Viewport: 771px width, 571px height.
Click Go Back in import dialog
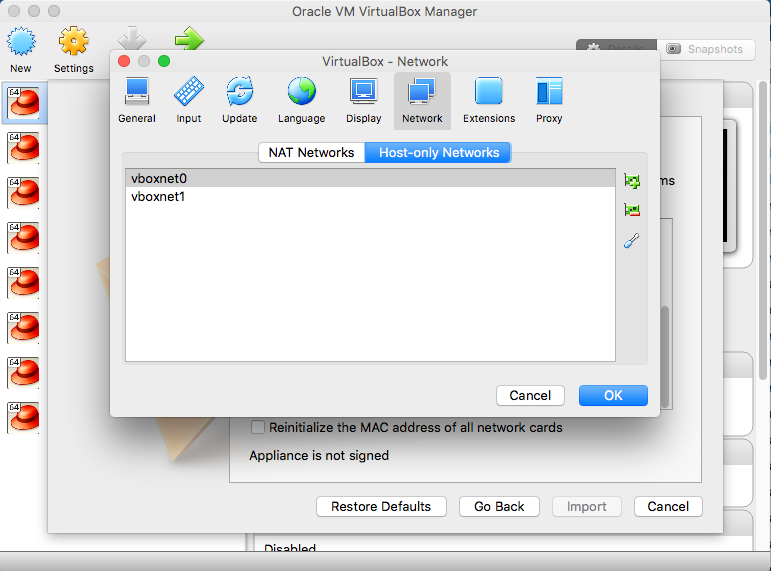tap(499, 507)
